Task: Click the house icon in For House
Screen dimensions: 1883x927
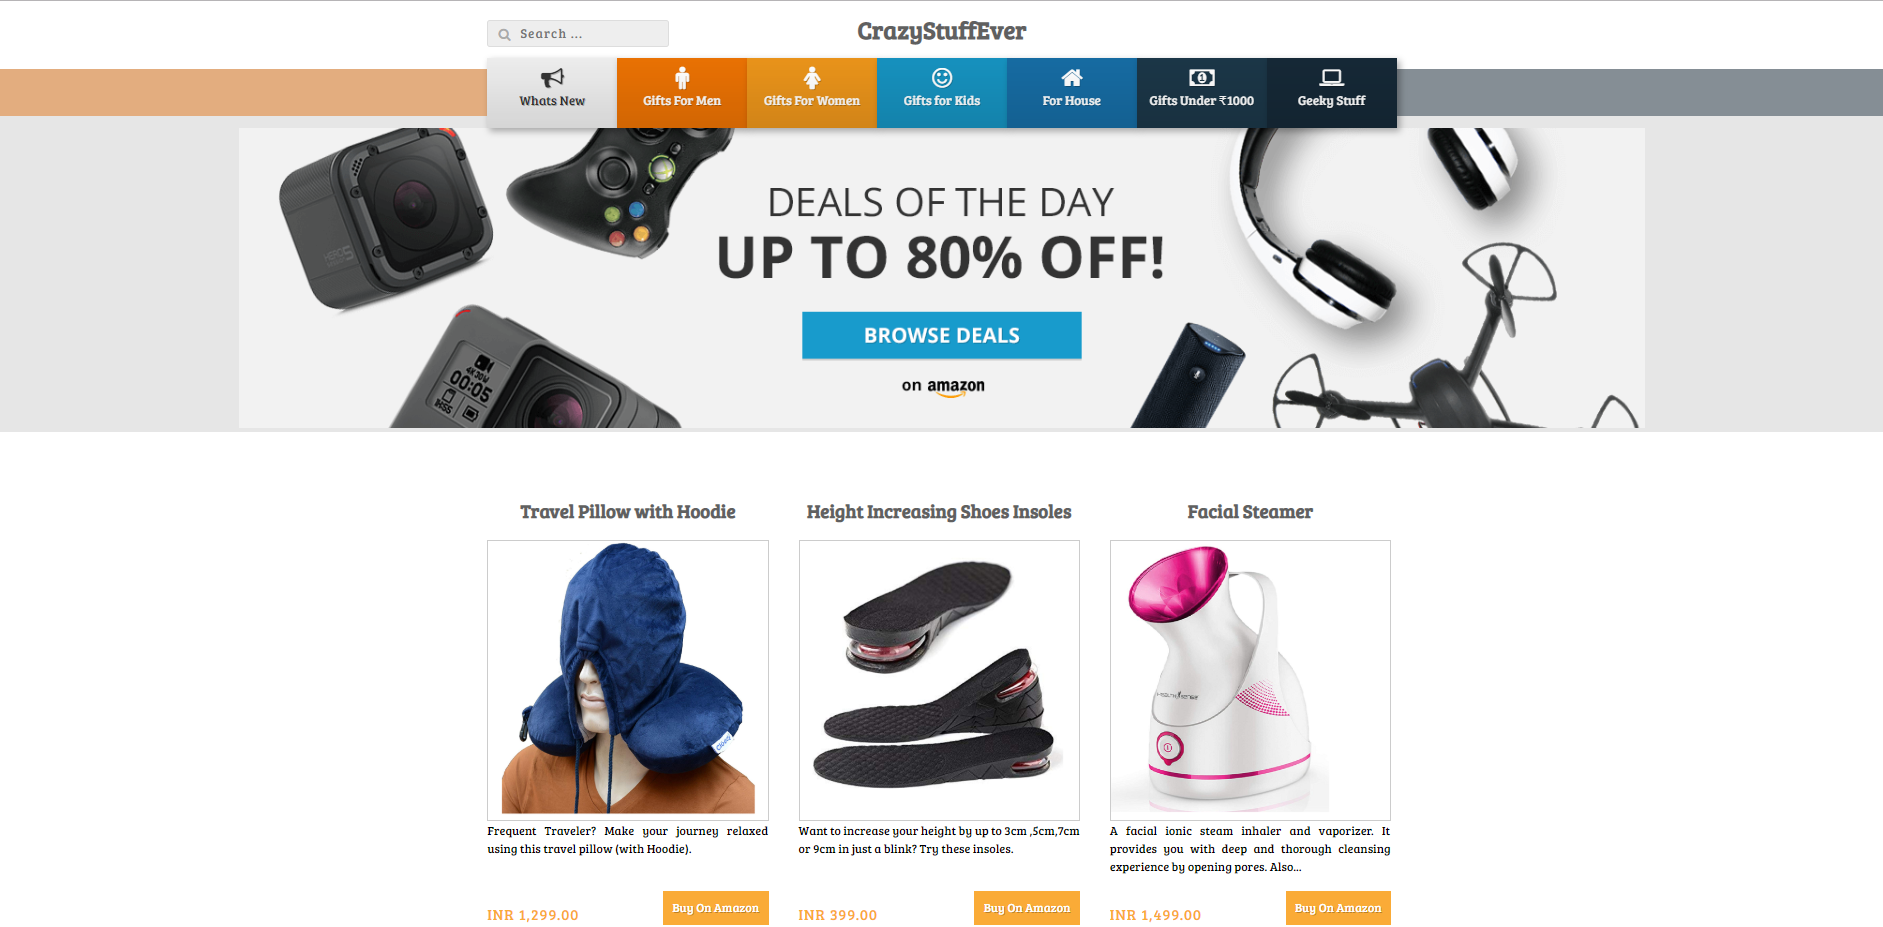Action: click(1072, 78)
